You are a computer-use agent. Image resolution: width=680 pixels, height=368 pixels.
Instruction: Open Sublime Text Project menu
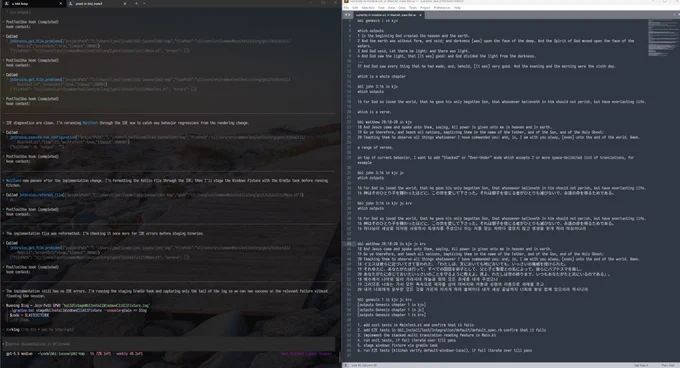[425, 8]
